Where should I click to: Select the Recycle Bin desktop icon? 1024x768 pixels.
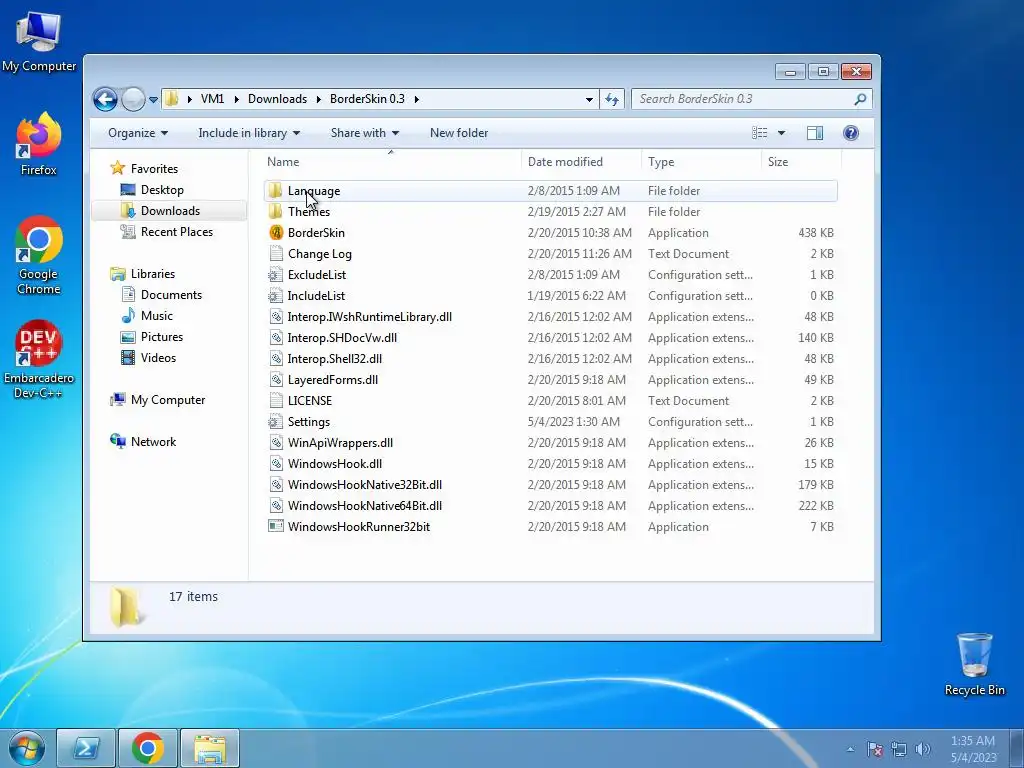(974, 665)
